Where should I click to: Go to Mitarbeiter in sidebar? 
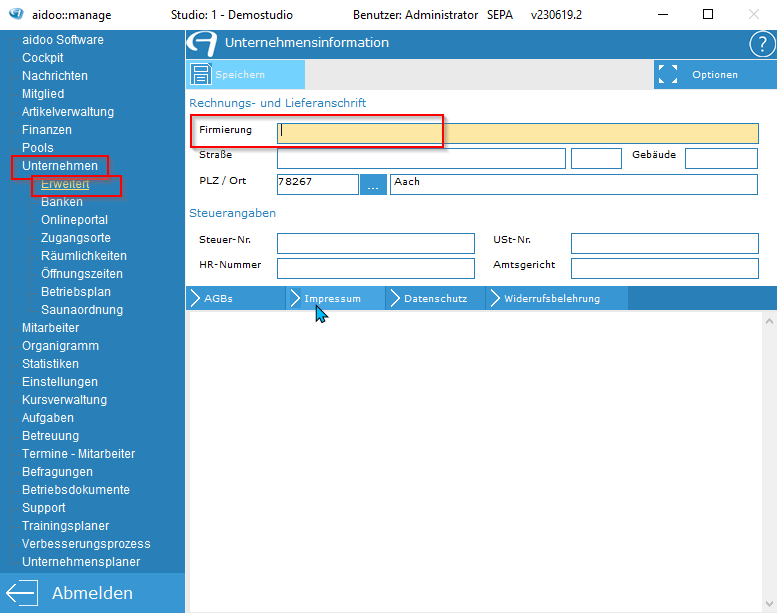(51, 328)
